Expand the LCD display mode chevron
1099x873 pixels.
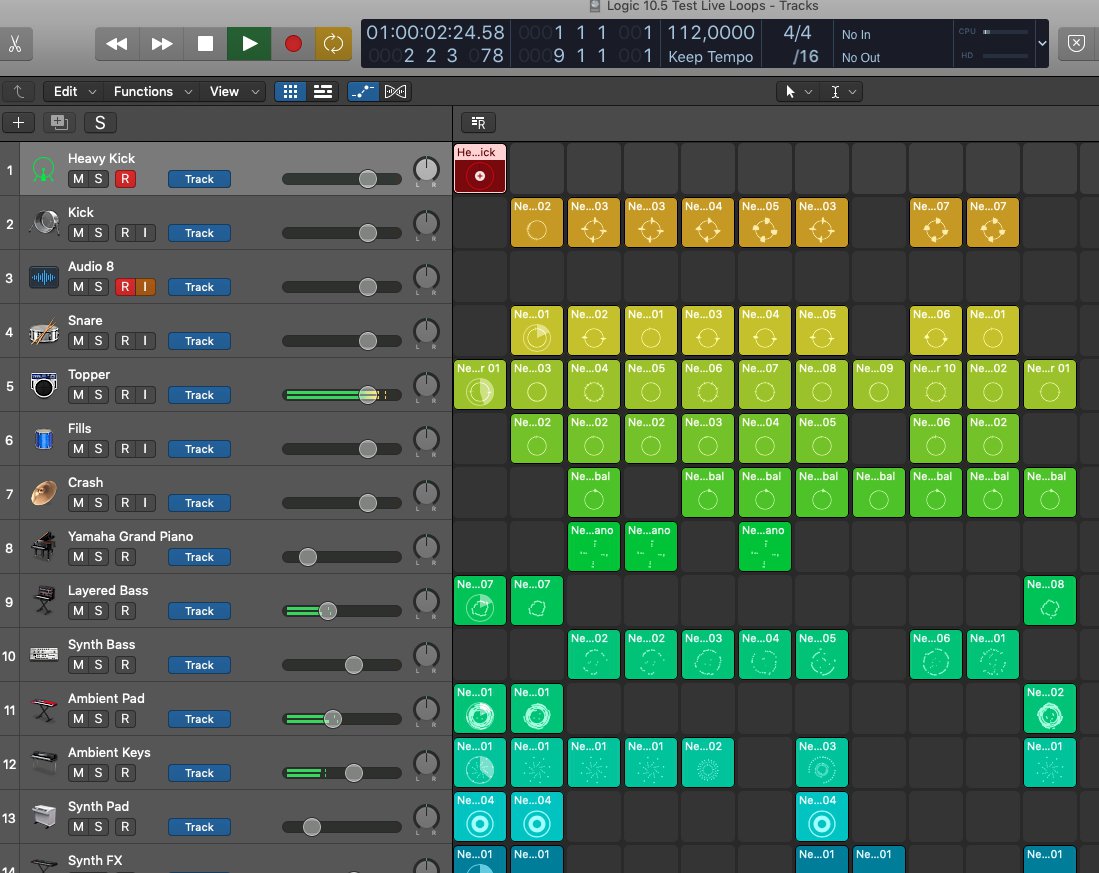pyautogui.click(x=1043, y=44)
